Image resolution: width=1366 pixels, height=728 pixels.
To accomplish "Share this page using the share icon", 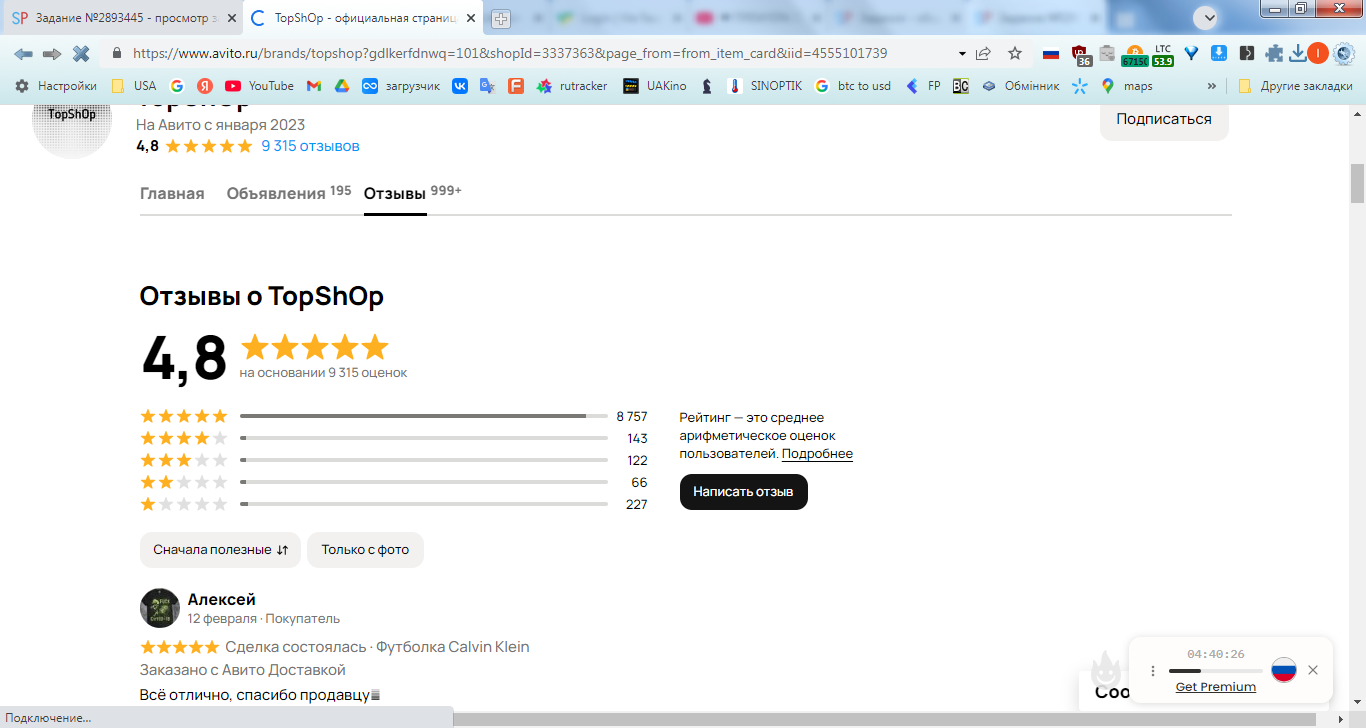I will tap(984, 54).
